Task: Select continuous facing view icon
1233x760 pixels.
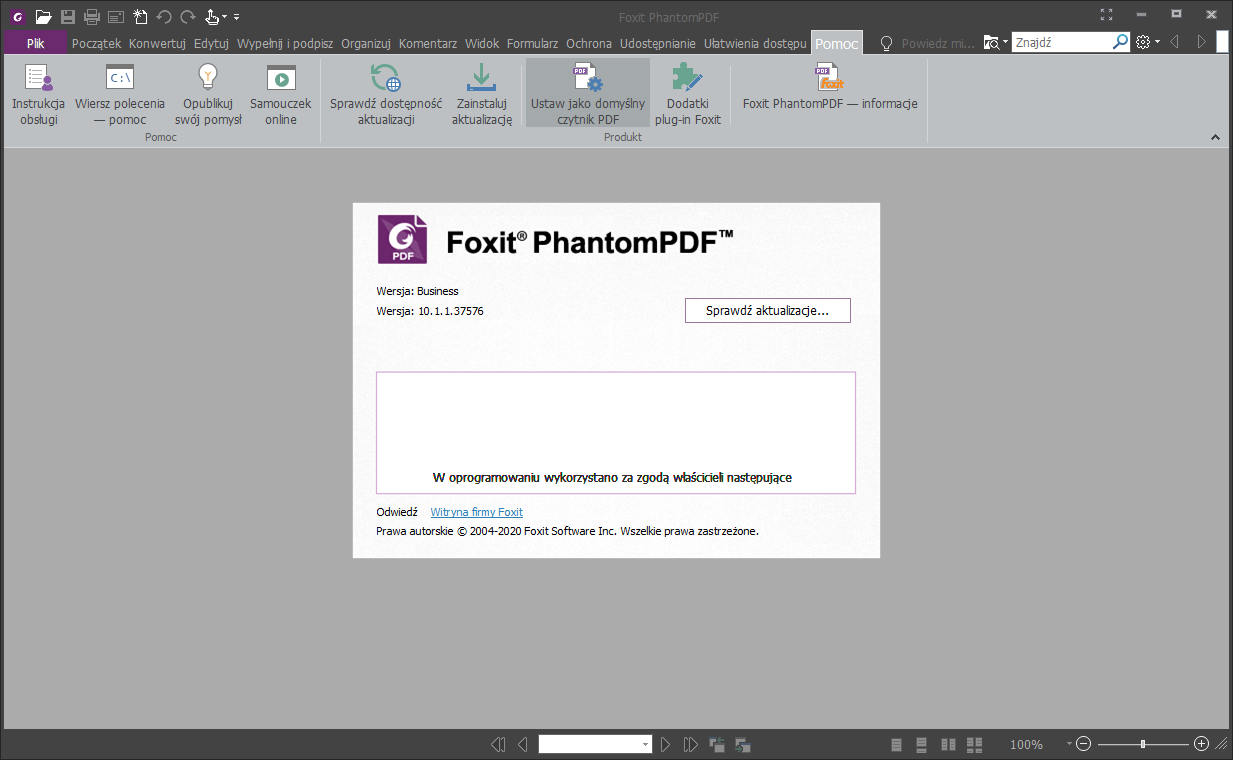Action: pyautogui.click(x=974, y=744)
